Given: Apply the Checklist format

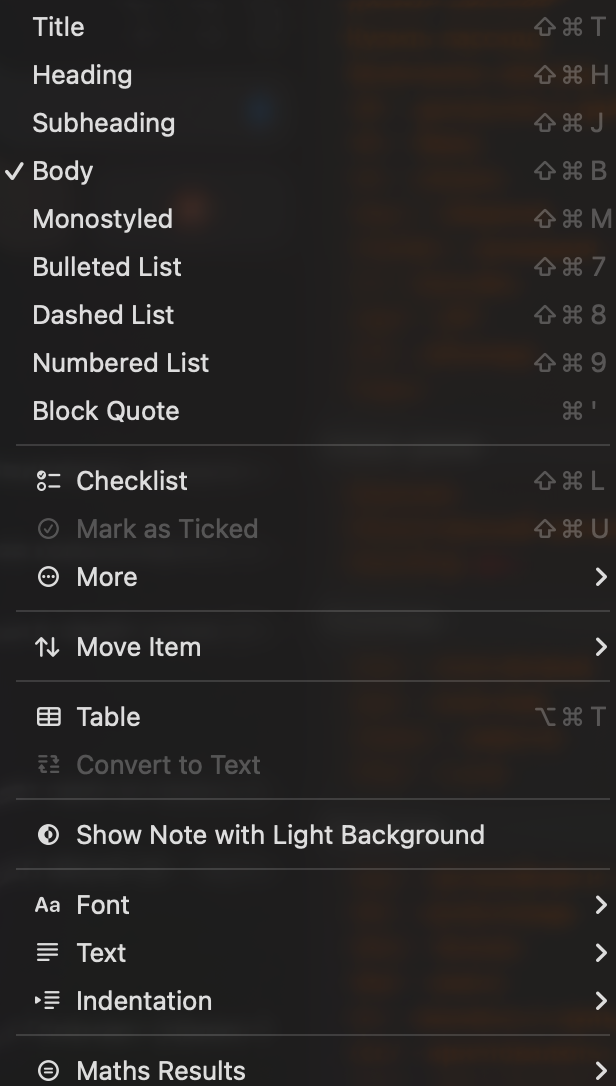Looking at the screenshot, I should pos(132,481).
